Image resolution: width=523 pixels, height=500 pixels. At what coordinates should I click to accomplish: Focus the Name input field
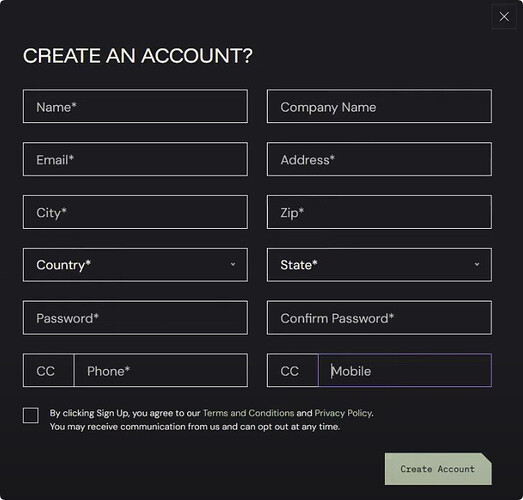[x=135, y=106]
